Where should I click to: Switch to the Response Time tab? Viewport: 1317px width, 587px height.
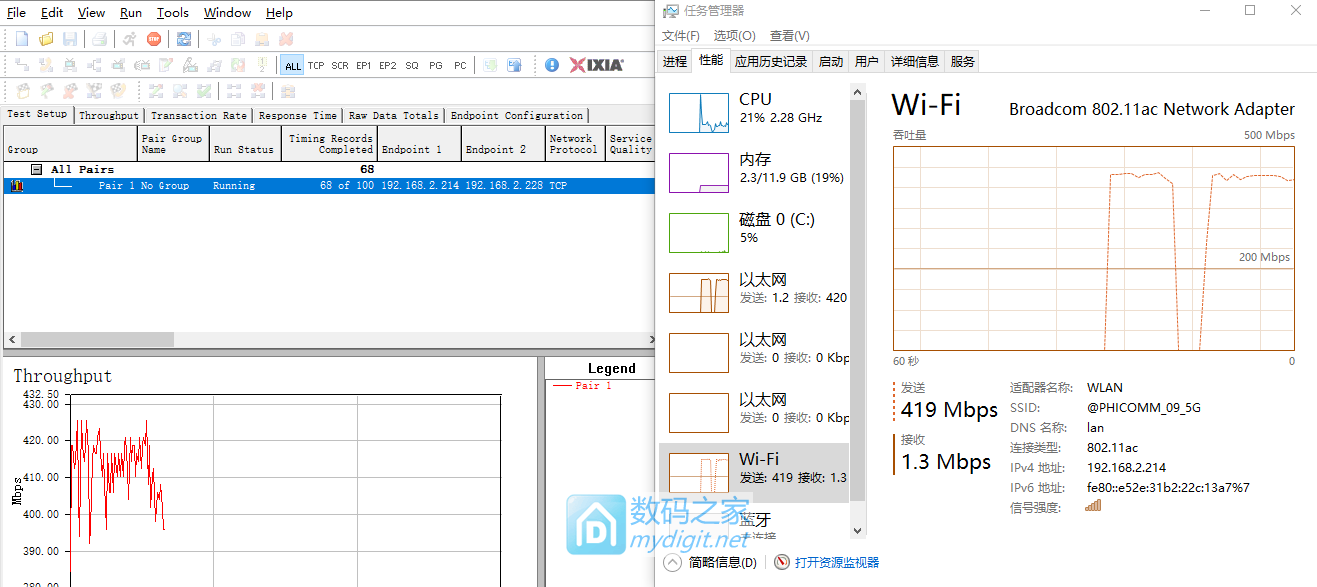297,116
